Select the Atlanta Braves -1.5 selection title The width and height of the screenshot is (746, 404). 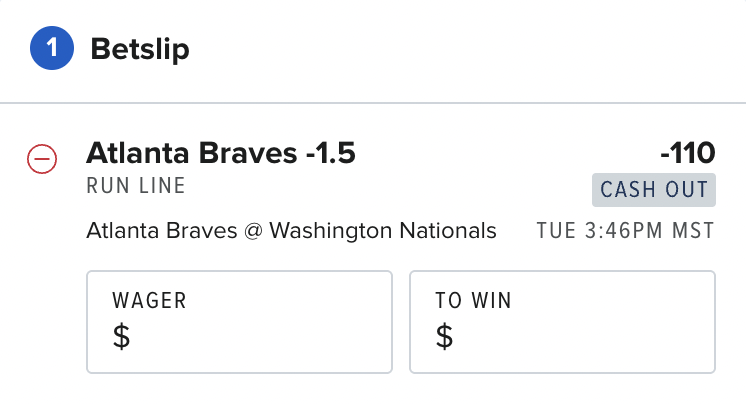point(221,153)
